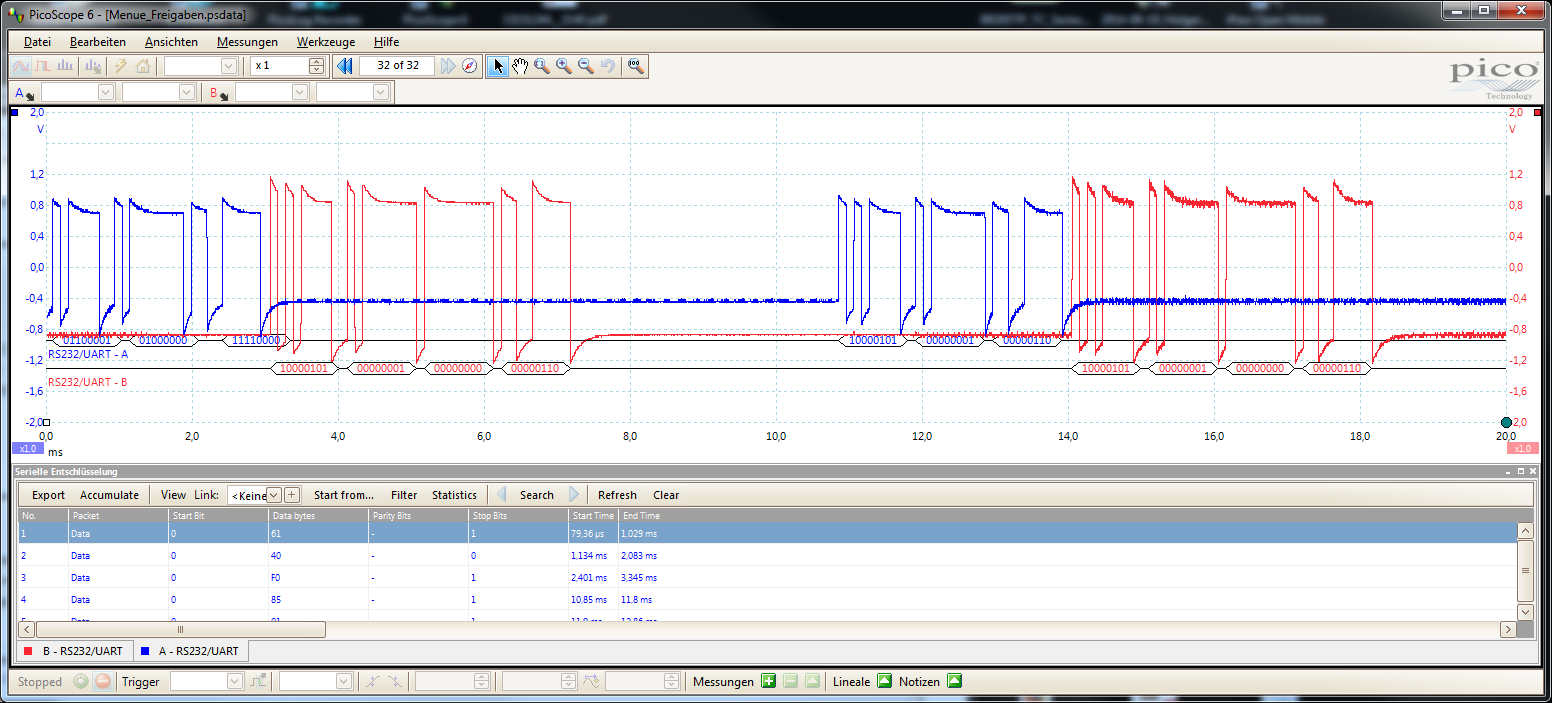Click the Data bytes column header
1552x703 pixels.
(318, 515)
